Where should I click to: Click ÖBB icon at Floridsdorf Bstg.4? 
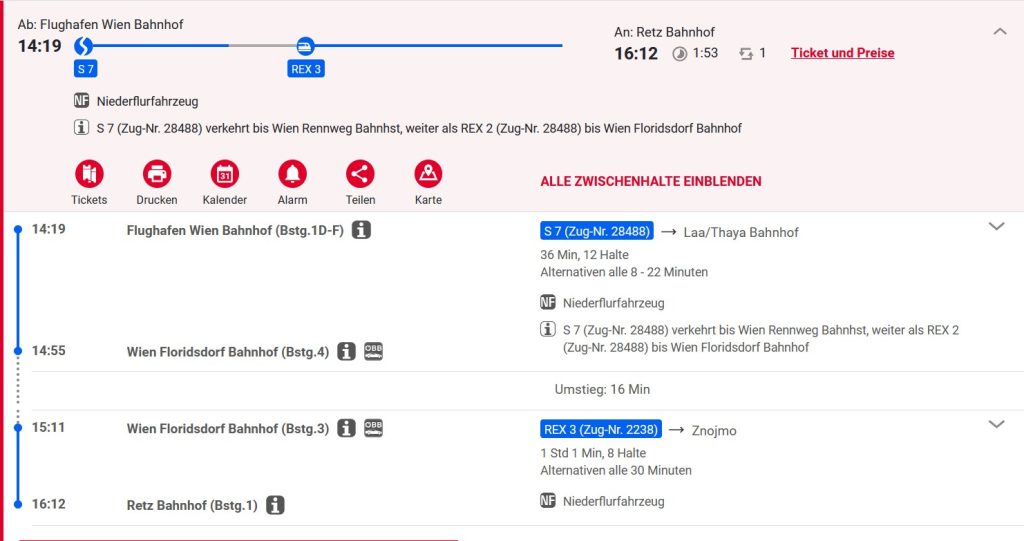373,351
